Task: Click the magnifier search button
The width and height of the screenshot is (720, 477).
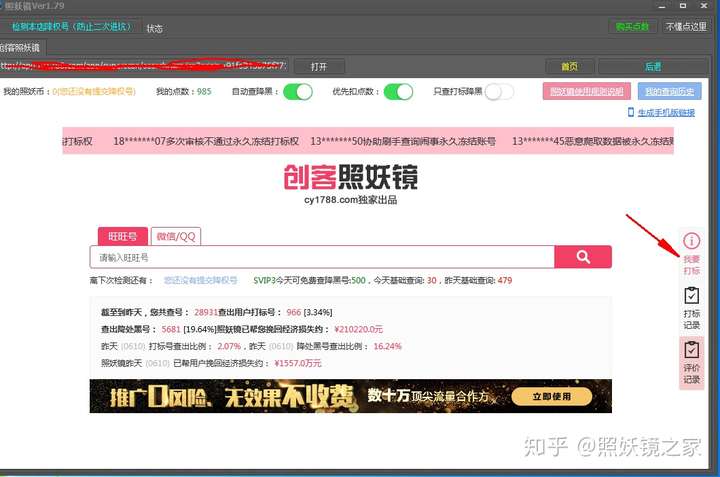Action: [x=583, y=257]
